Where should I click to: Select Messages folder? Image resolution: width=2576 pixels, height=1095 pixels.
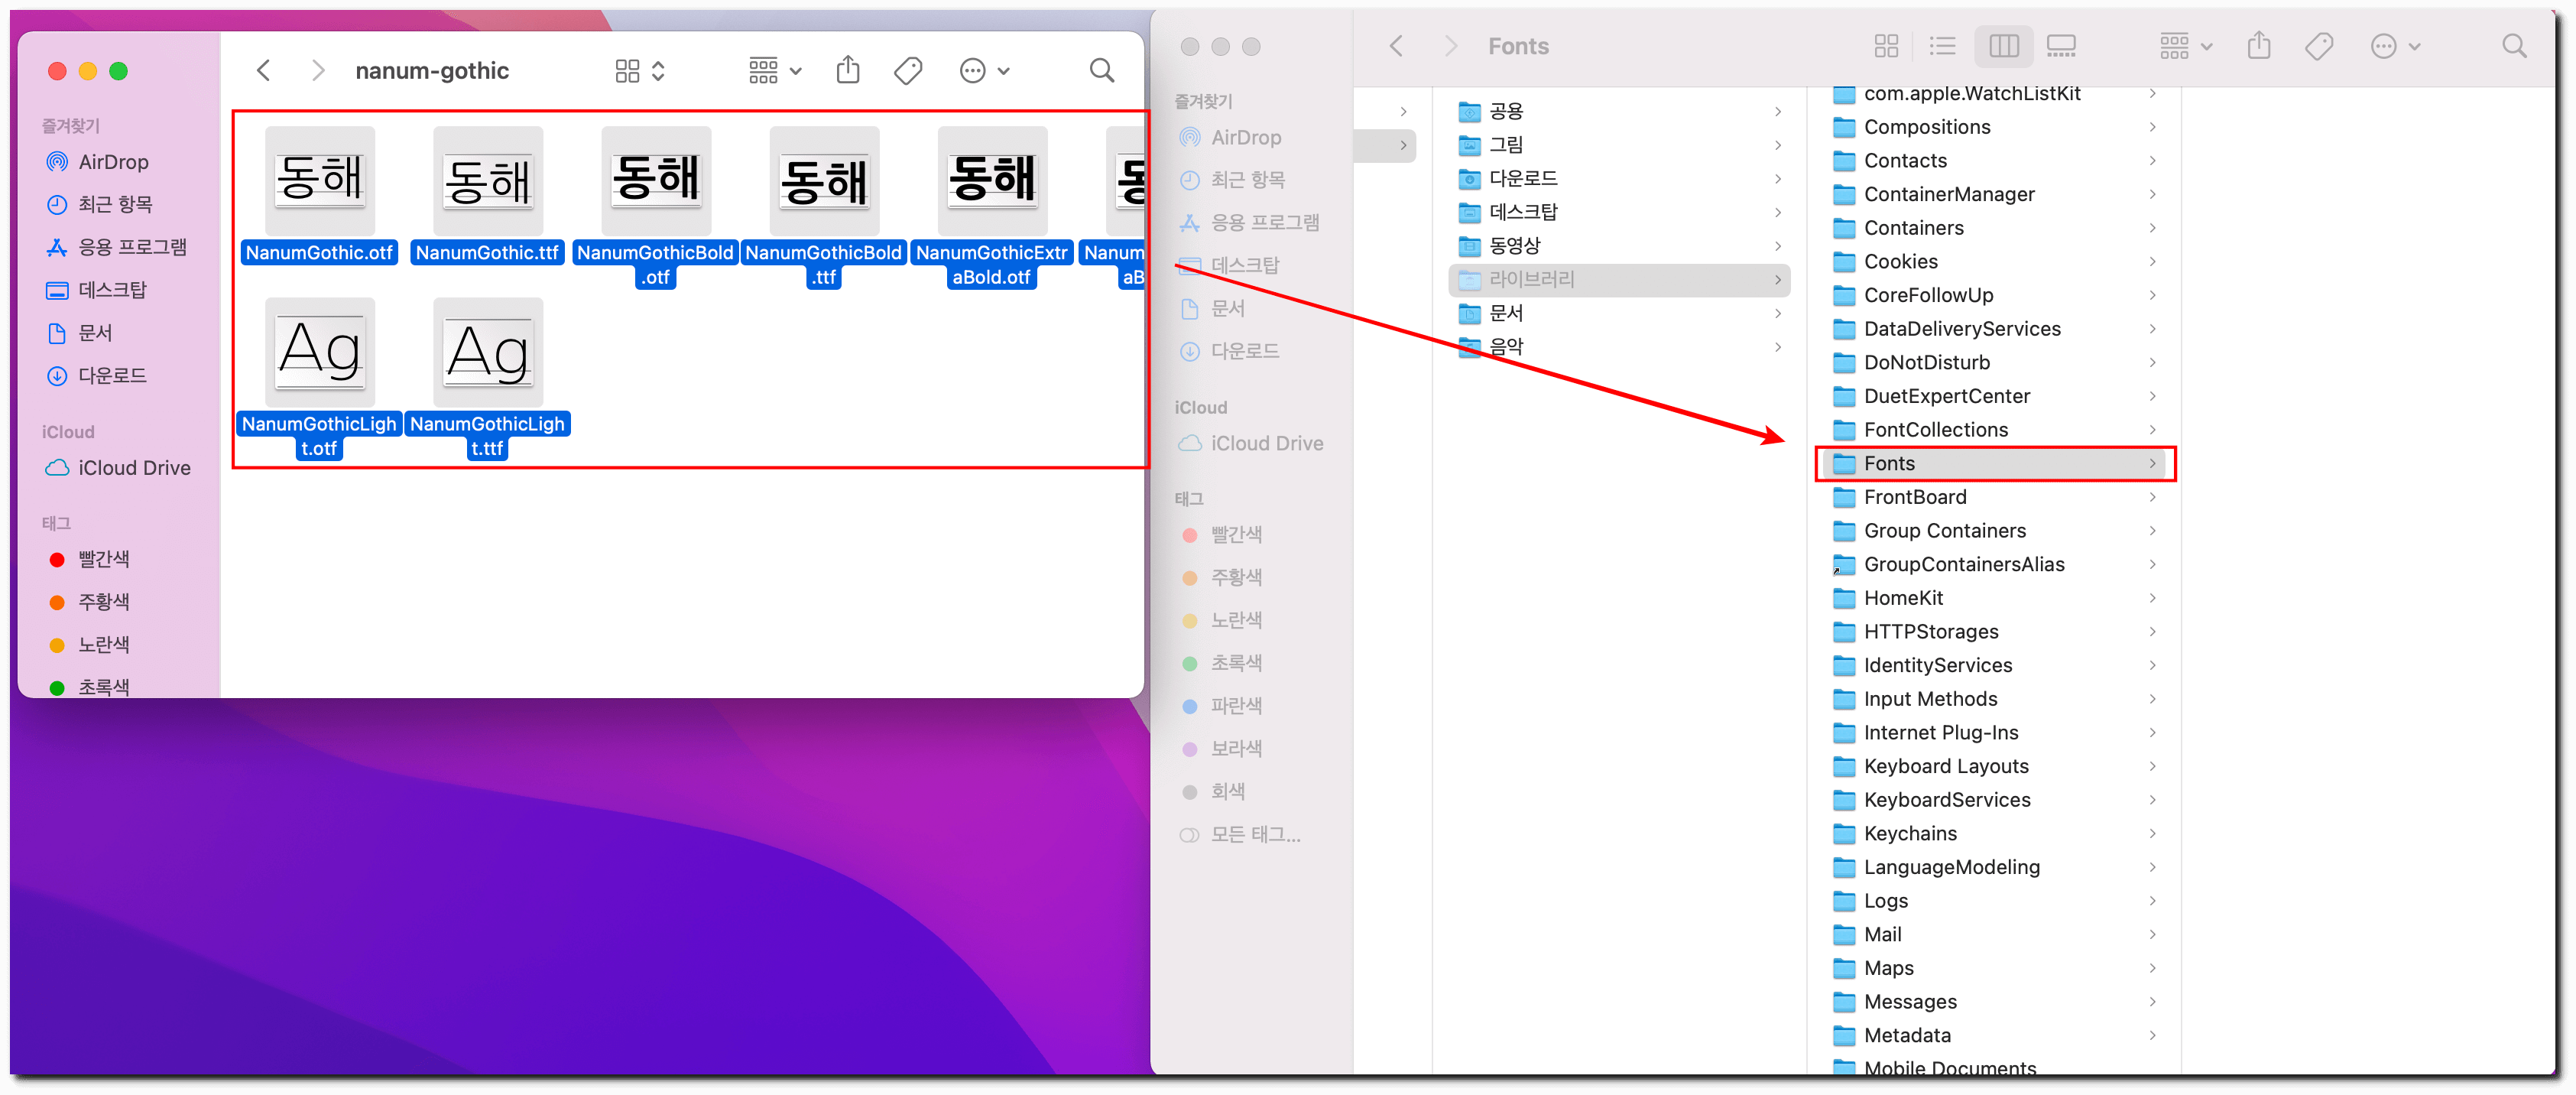point(1995,1002)
